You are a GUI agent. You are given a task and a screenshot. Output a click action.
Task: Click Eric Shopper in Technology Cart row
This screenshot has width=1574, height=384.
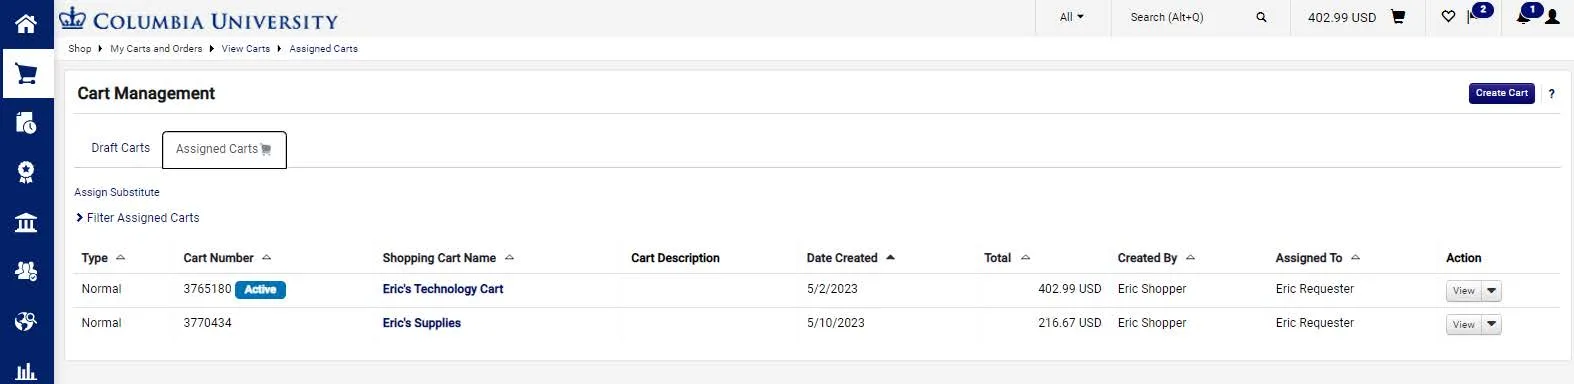[1152, 289]
